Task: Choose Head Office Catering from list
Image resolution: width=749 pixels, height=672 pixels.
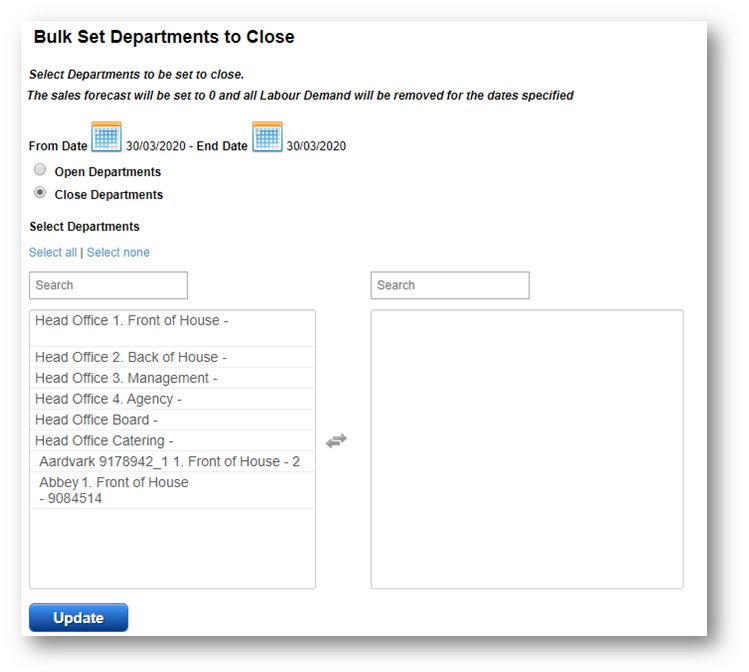Action: click(104, 441)
